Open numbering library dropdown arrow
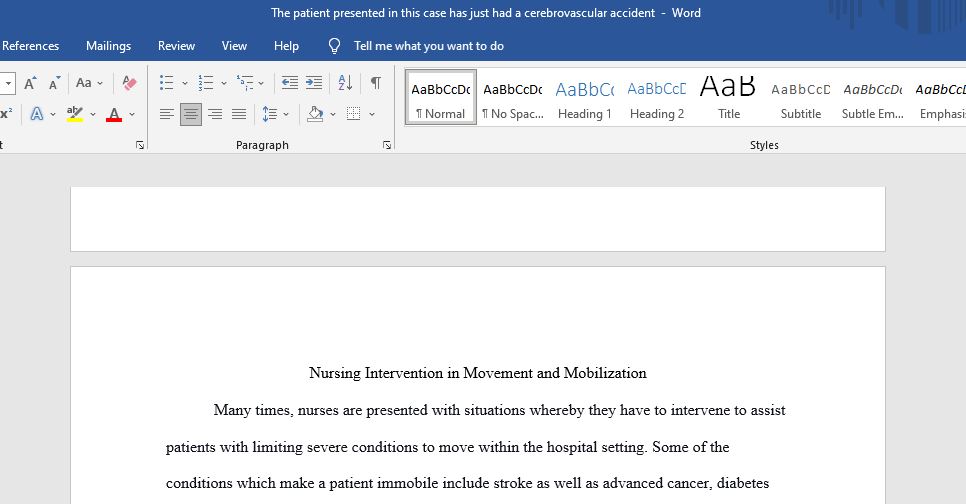Image resolution: width=966 pixels, height=504 pixels. click(224, 83)
